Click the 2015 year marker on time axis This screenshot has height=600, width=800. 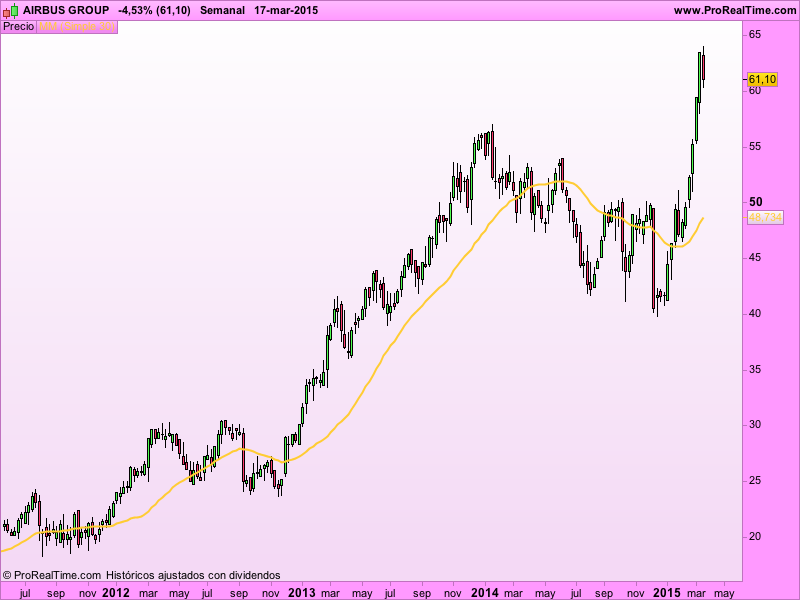pyautogui.click(x=667, y=593)
